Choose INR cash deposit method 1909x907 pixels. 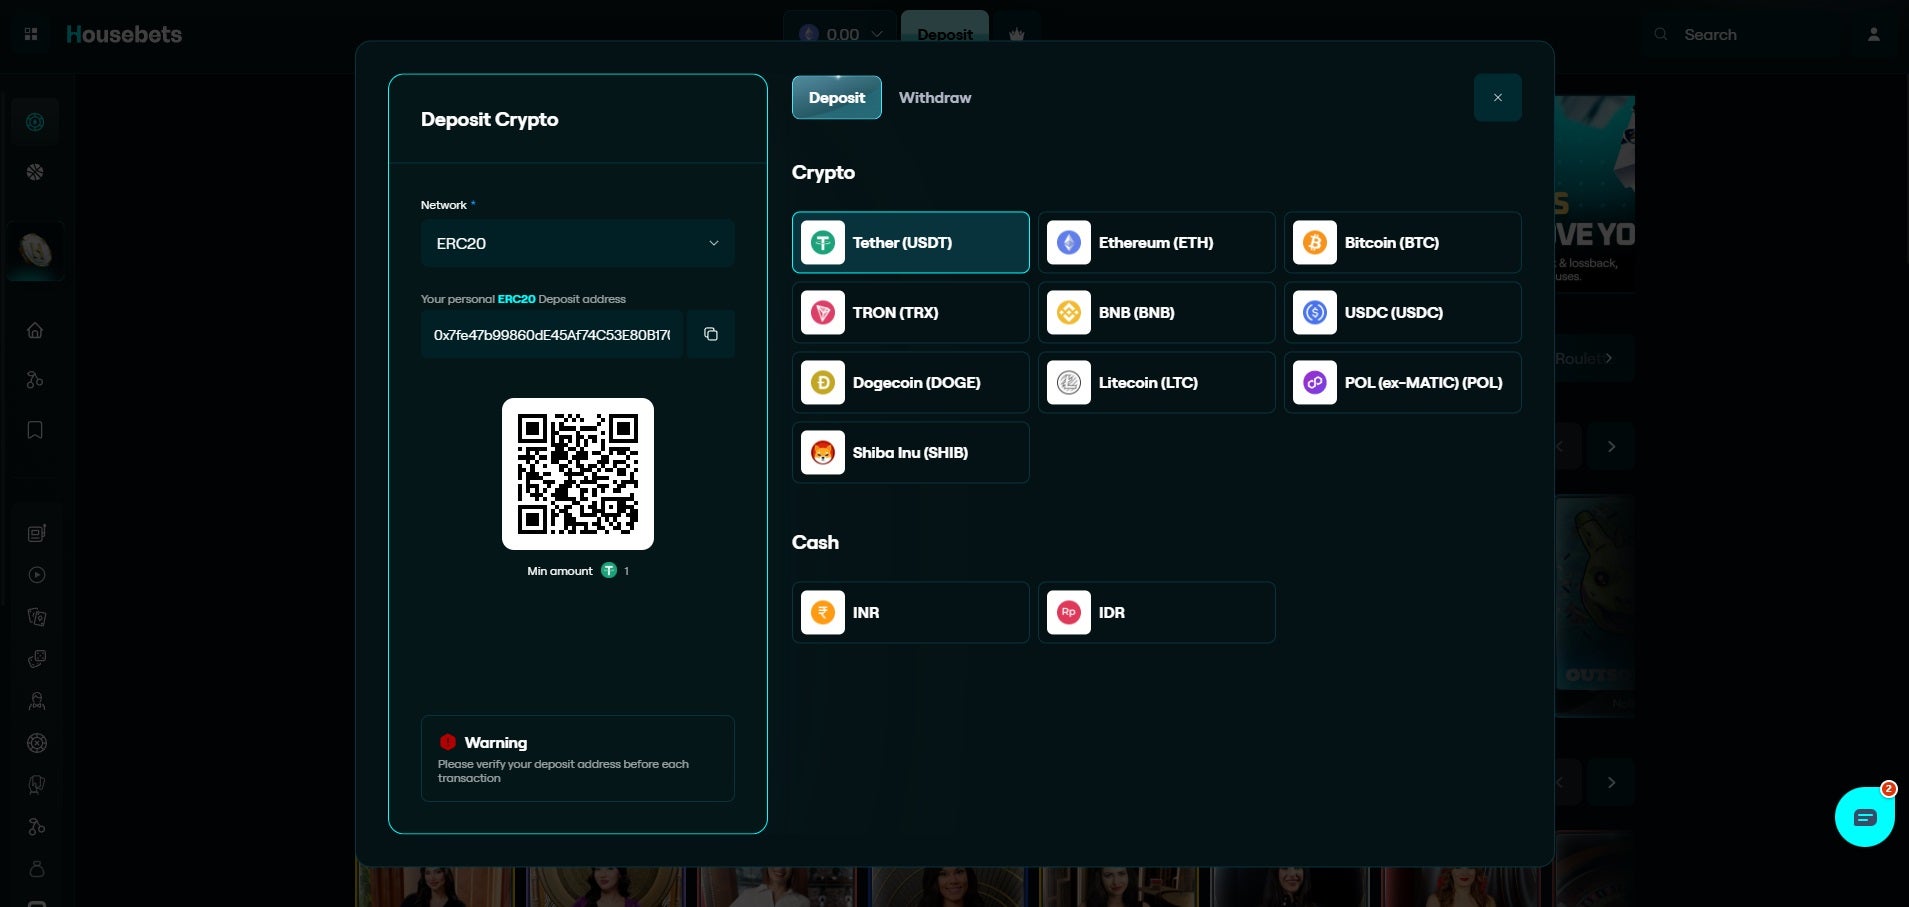point(910,612)
